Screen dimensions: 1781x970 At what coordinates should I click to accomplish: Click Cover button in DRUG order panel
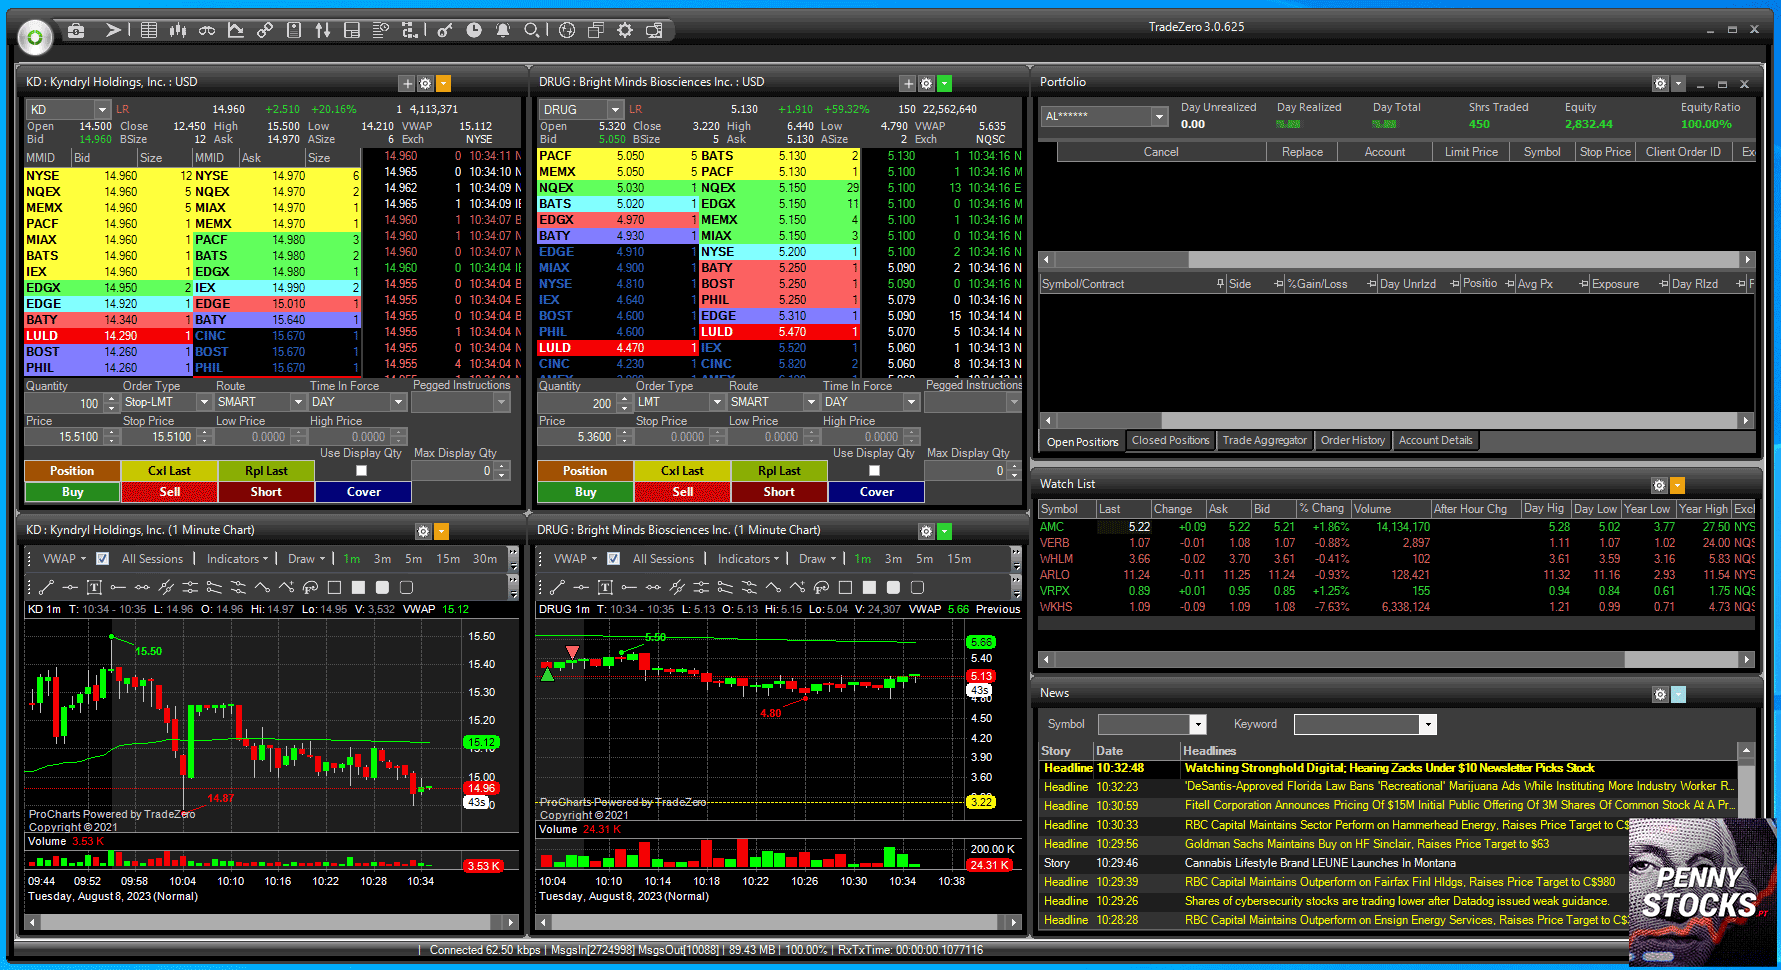pyautogui.click(x=876, y=492)
